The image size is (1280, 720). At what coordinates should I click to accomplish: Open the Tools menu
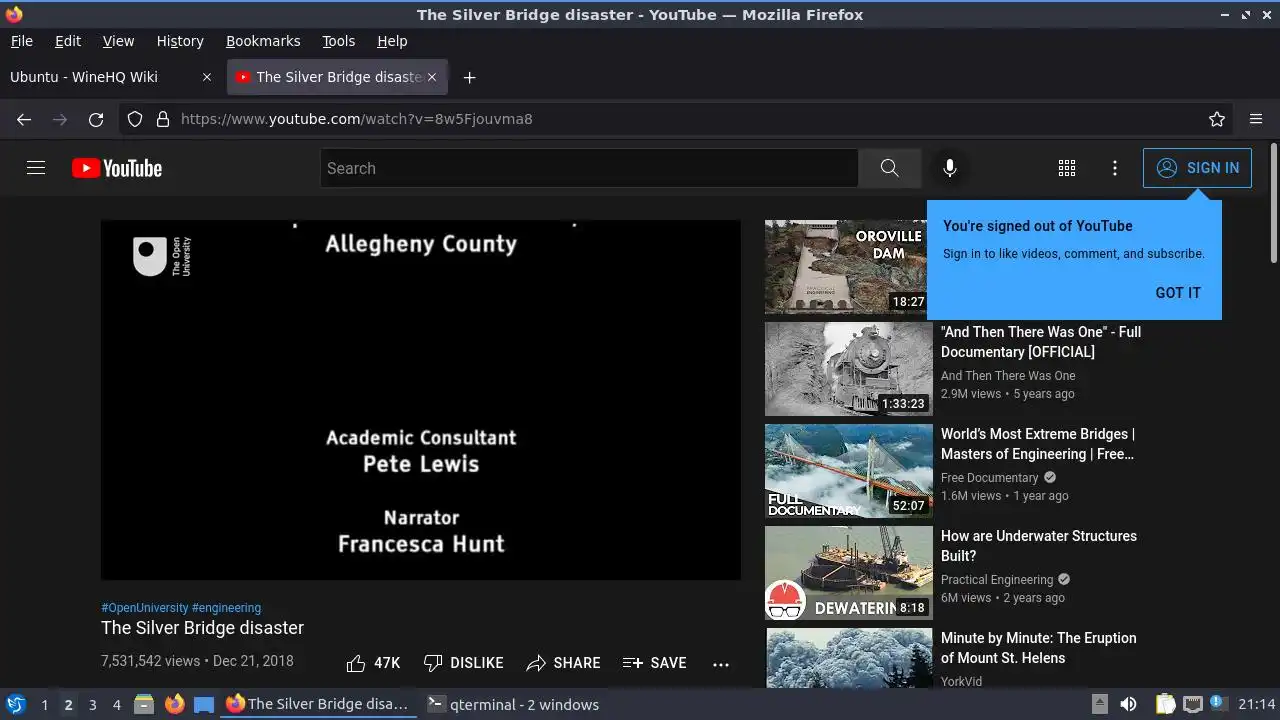coord(338,41)
